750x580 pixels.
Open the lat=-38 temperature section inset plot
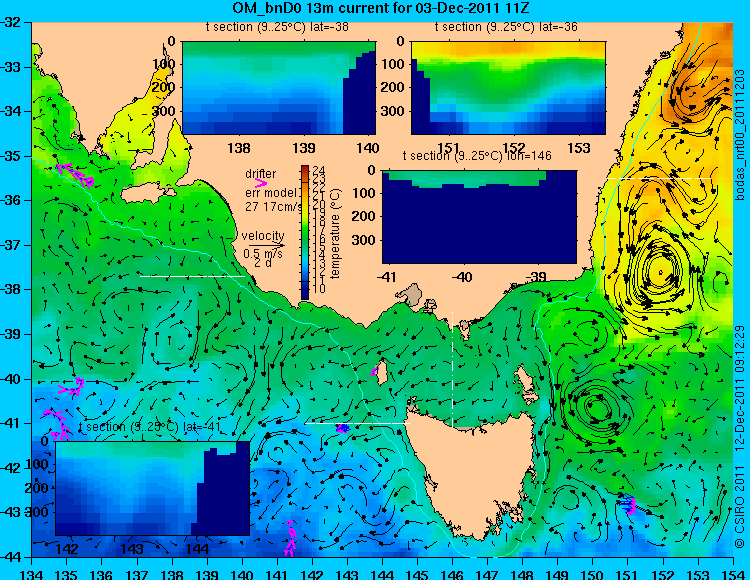tap(279, 88)
